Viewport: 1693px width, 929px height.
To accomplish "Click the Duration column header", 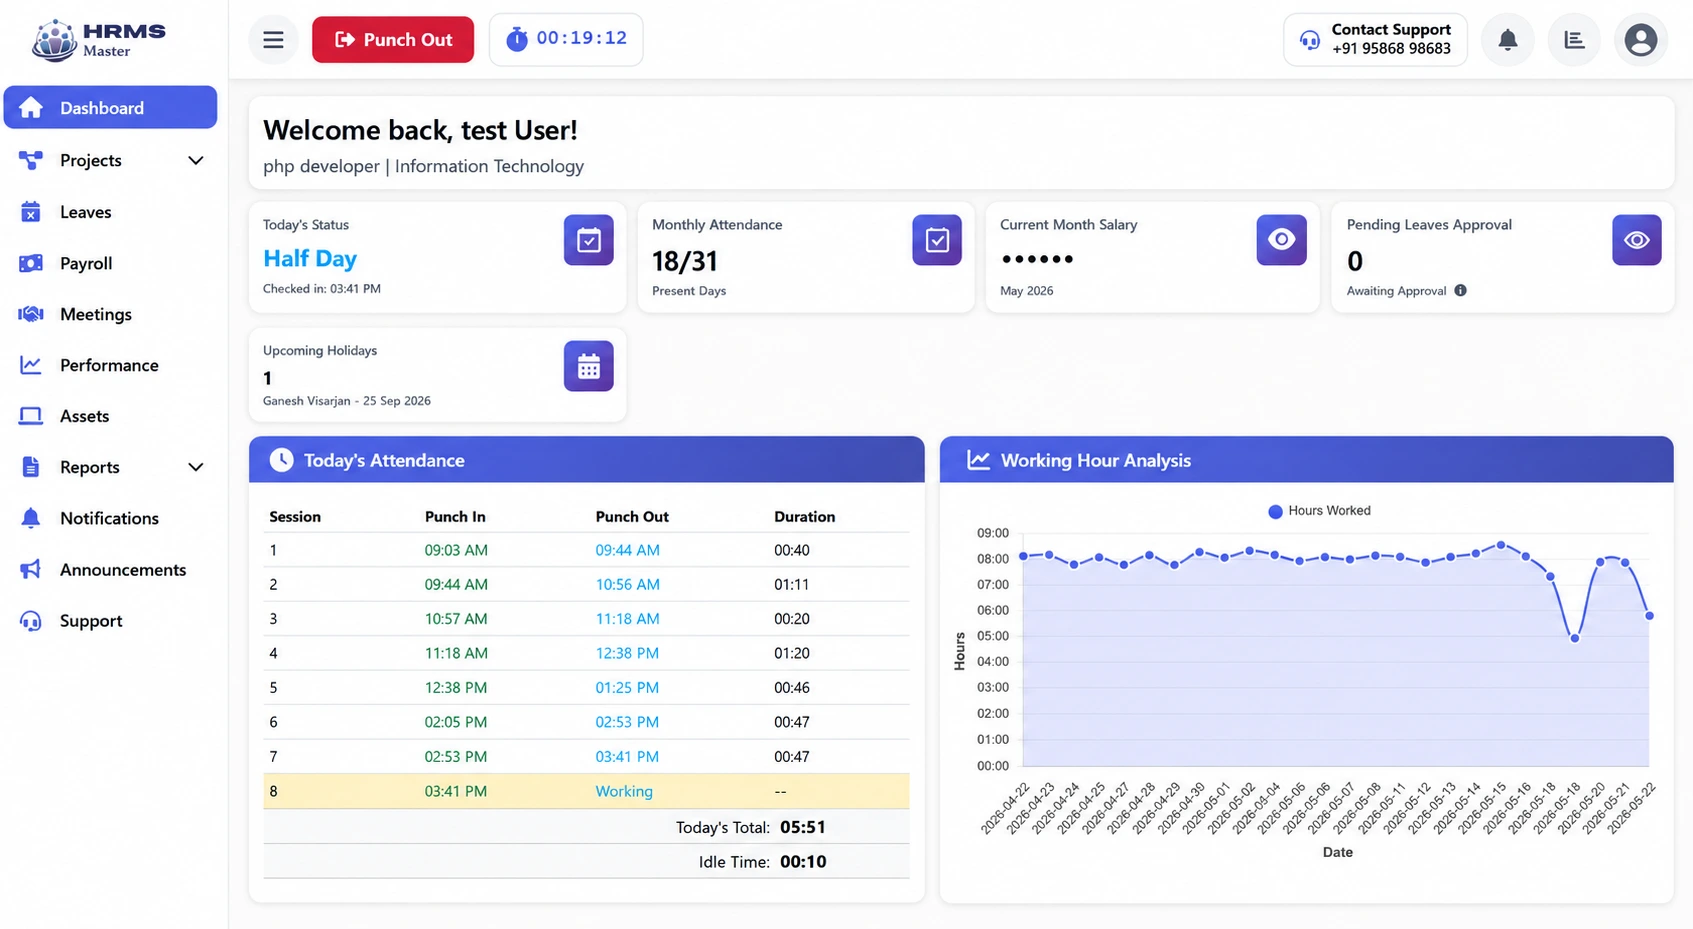I will point(805,517).
